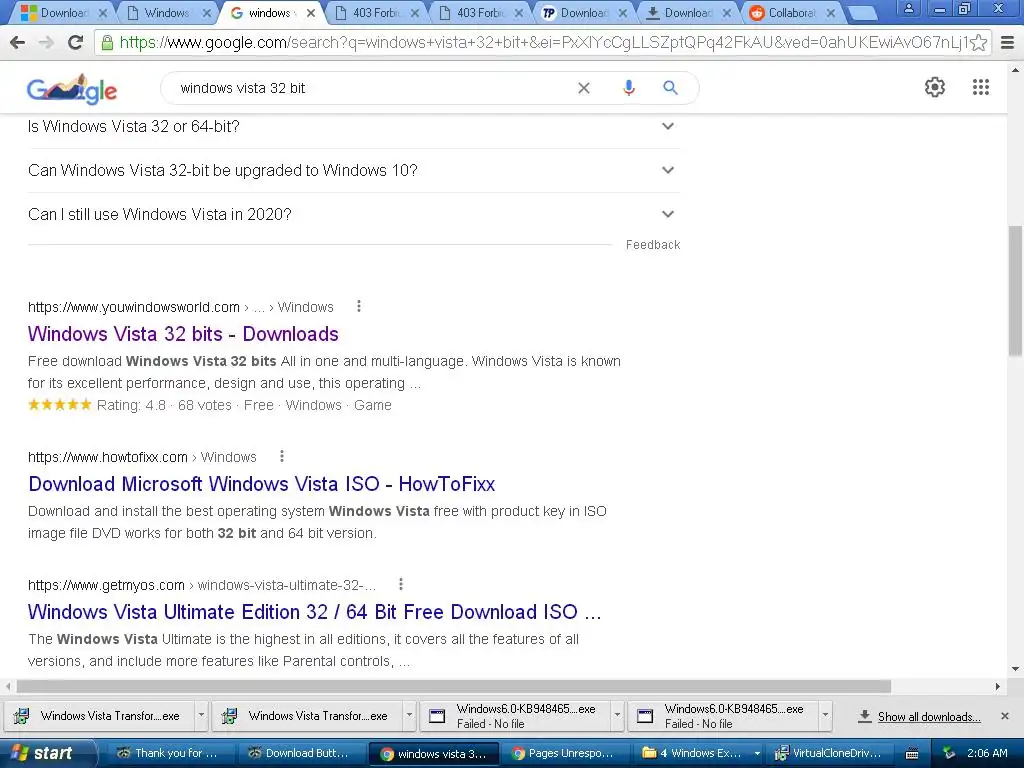Image resolution: width=1024 pixels, height=768 pixels.
Task: Open 'Windows Vista Ultimate Edition 32 / 64 Bit' link
Action: [x=314, y=612]
